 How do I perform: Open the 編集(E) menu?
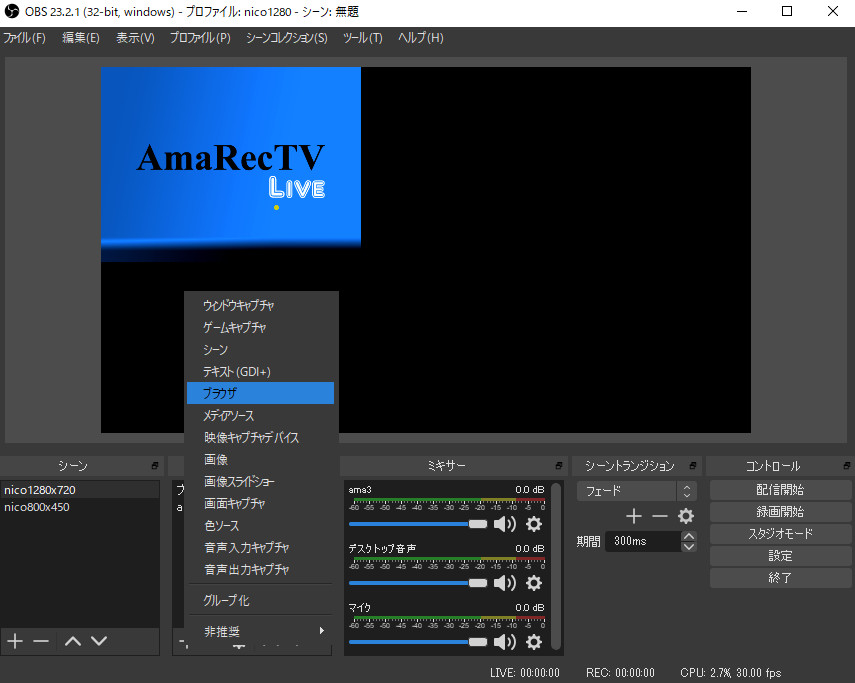coord(81,38)
